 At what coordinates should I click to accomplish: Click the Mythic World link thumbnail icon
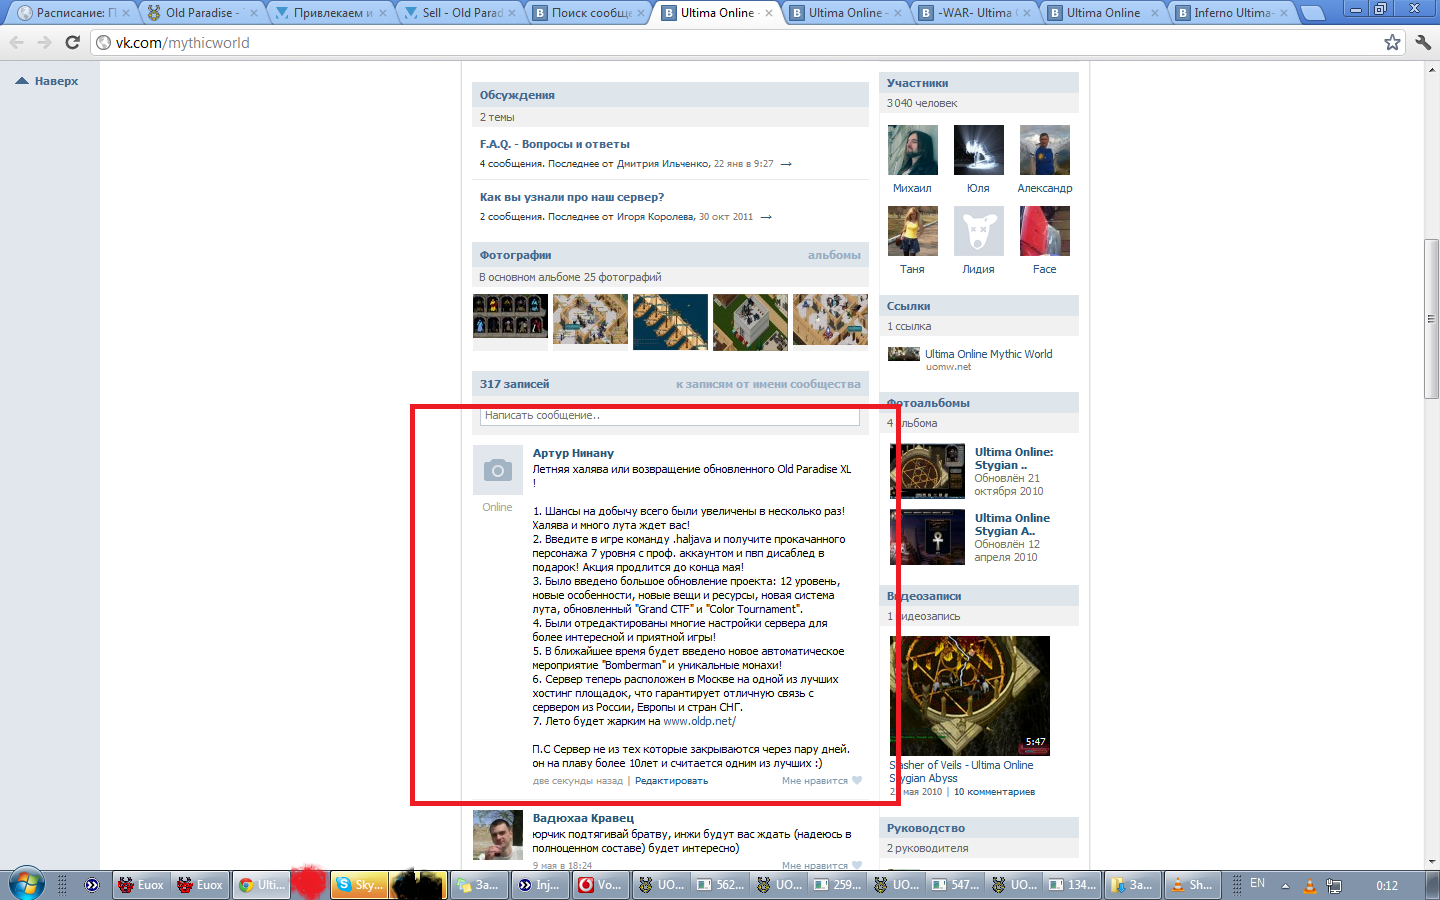coord(904,354)
